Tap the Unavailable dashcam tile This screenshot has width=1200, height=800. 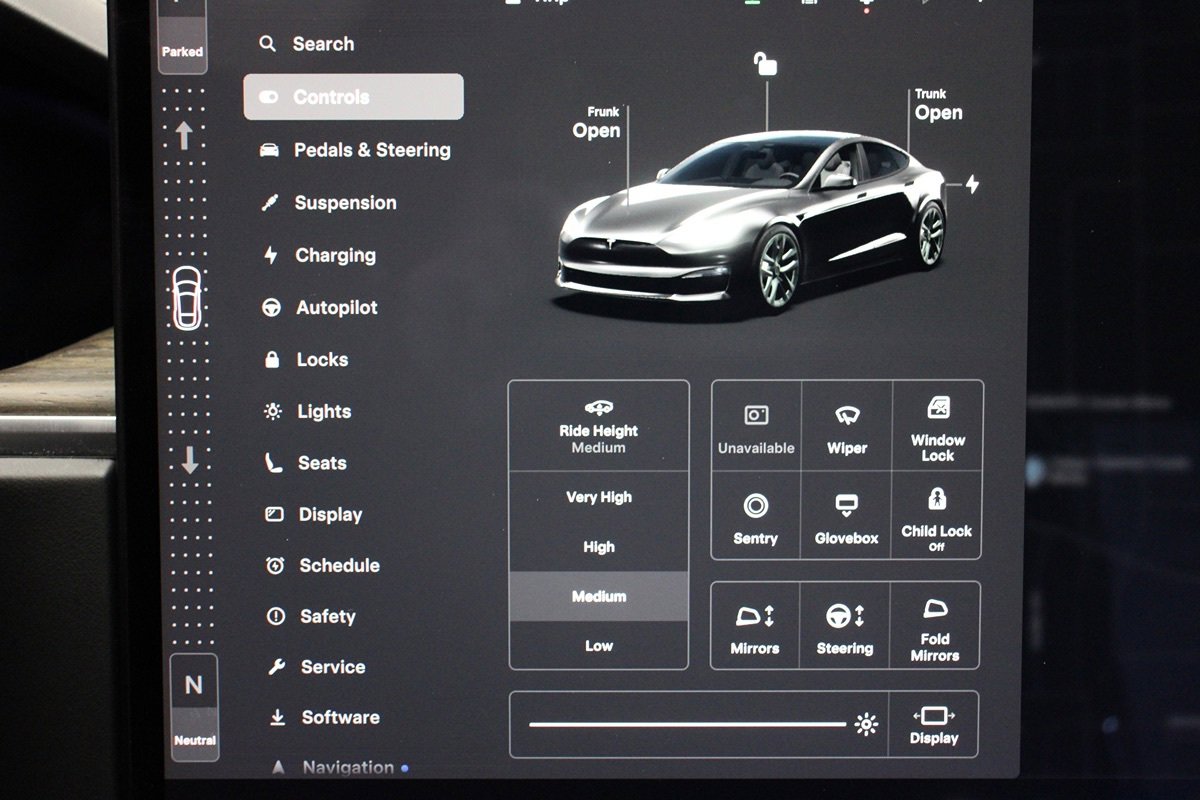point(756,428)
